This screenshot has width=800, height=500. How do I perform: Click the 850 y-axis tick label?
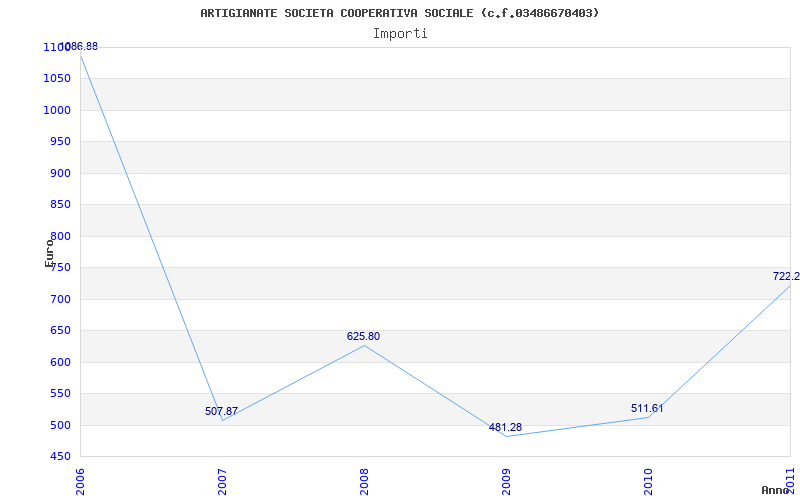[x=60, y=205]
